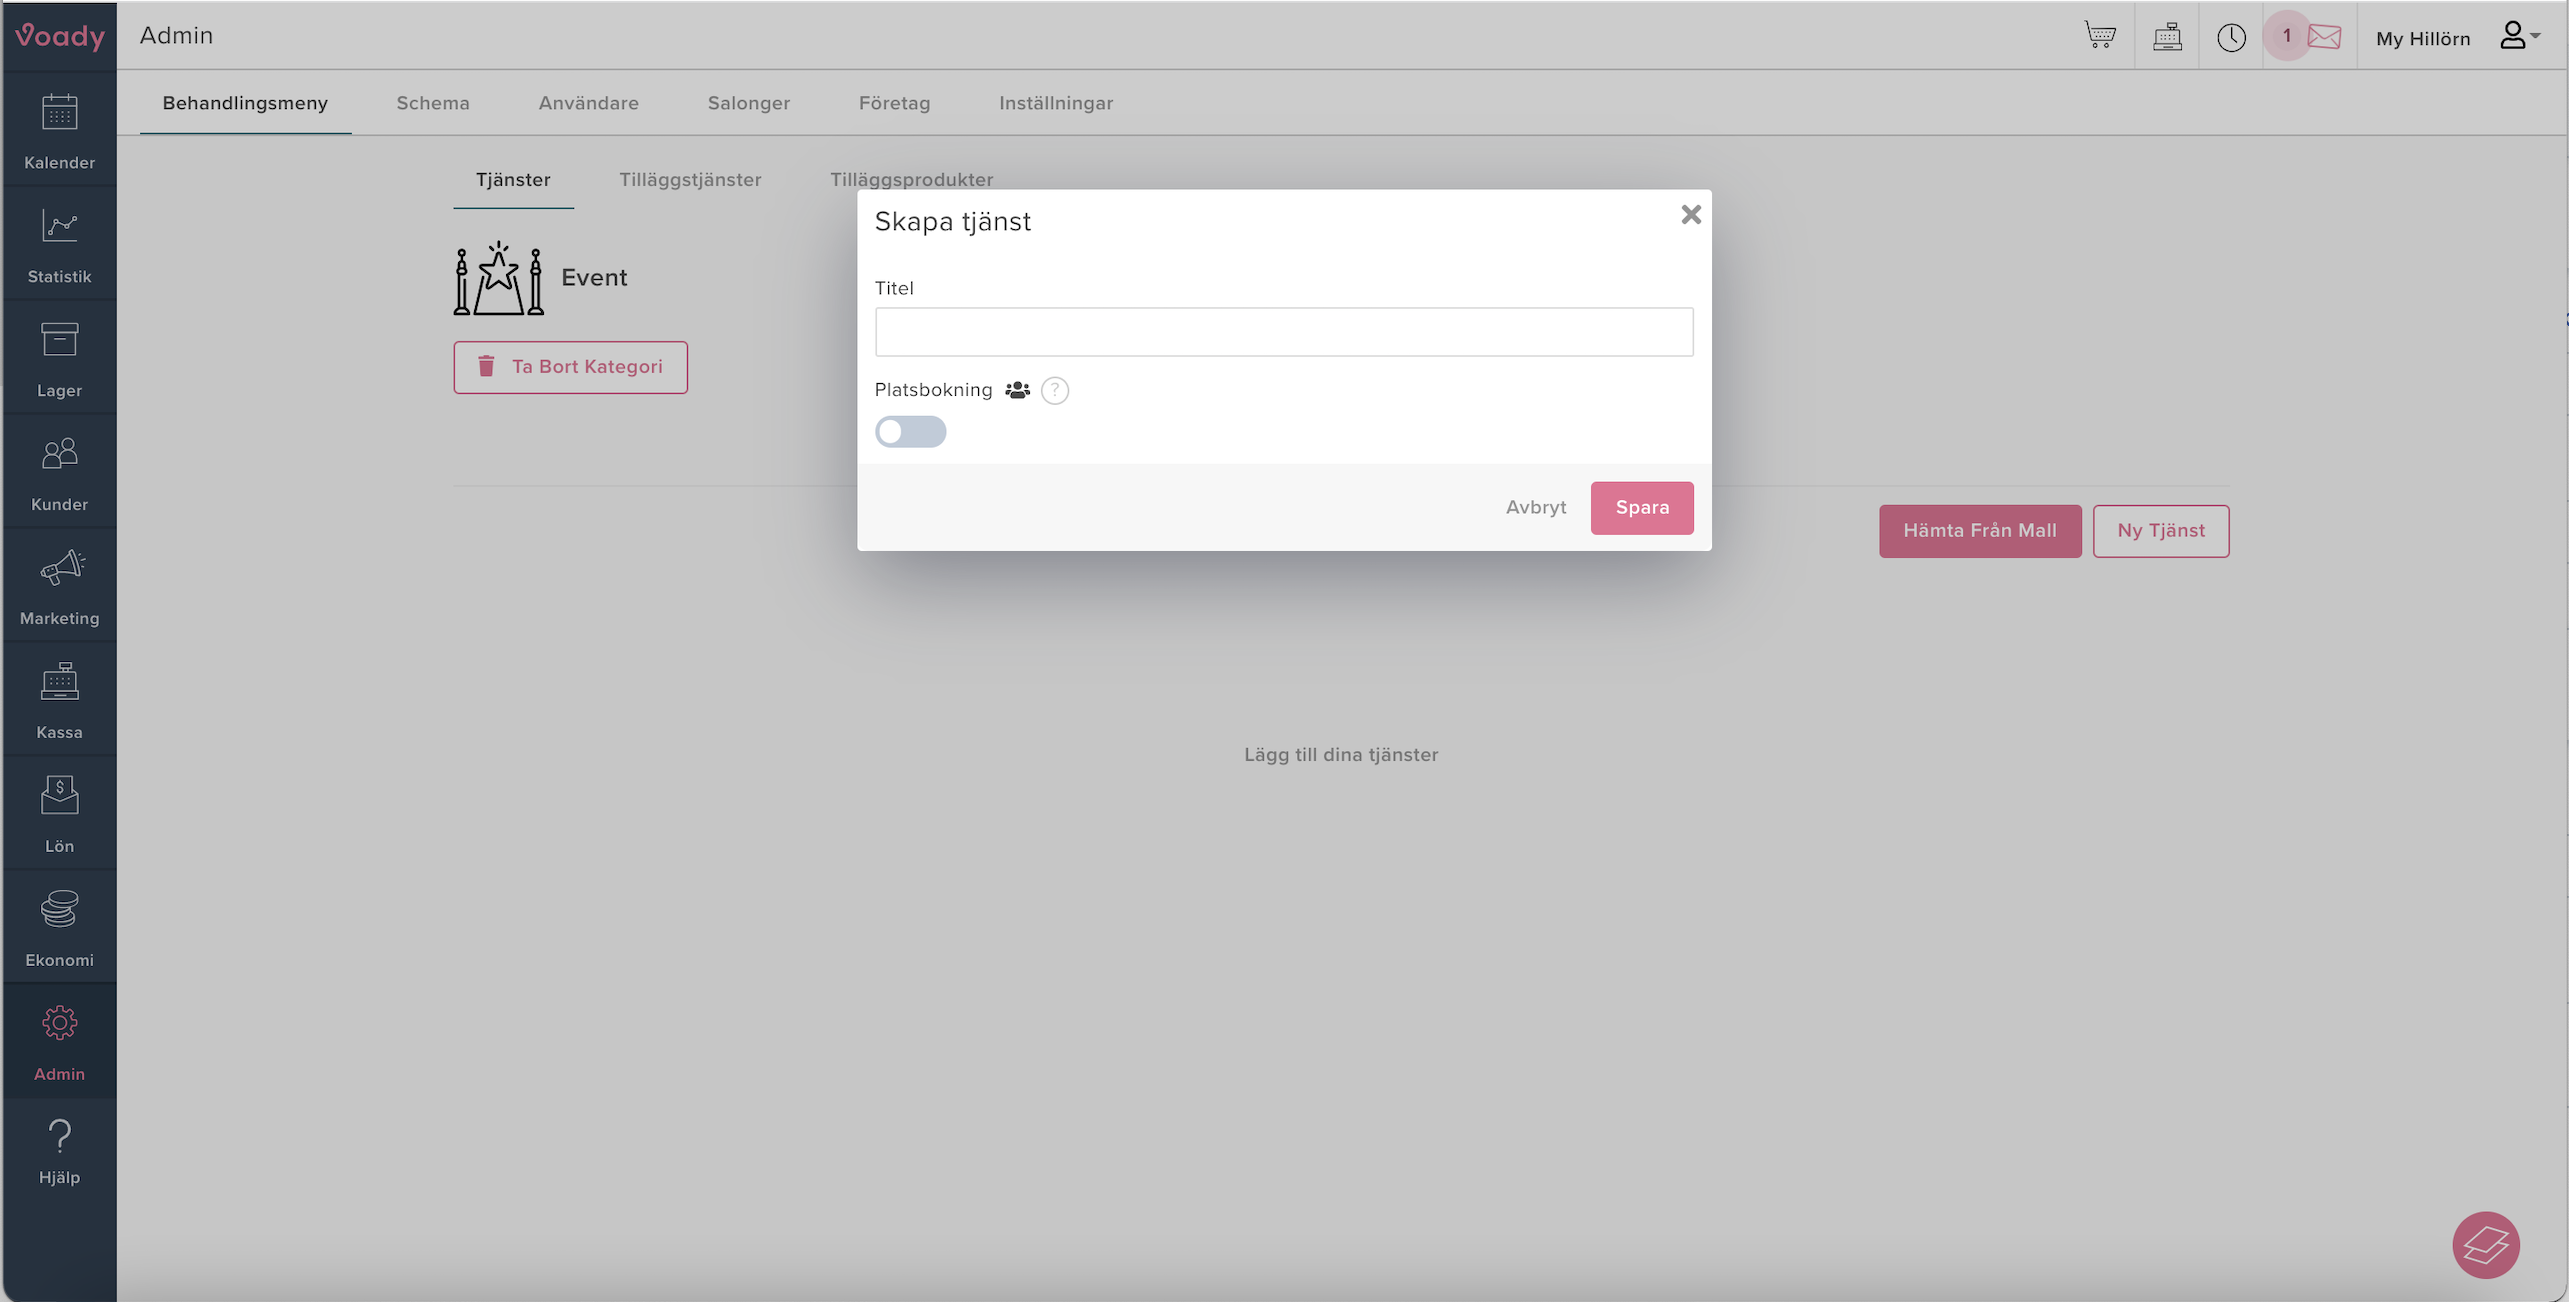Open the round chat widget icon
The image size is (2569, 1302).
2485,1244
